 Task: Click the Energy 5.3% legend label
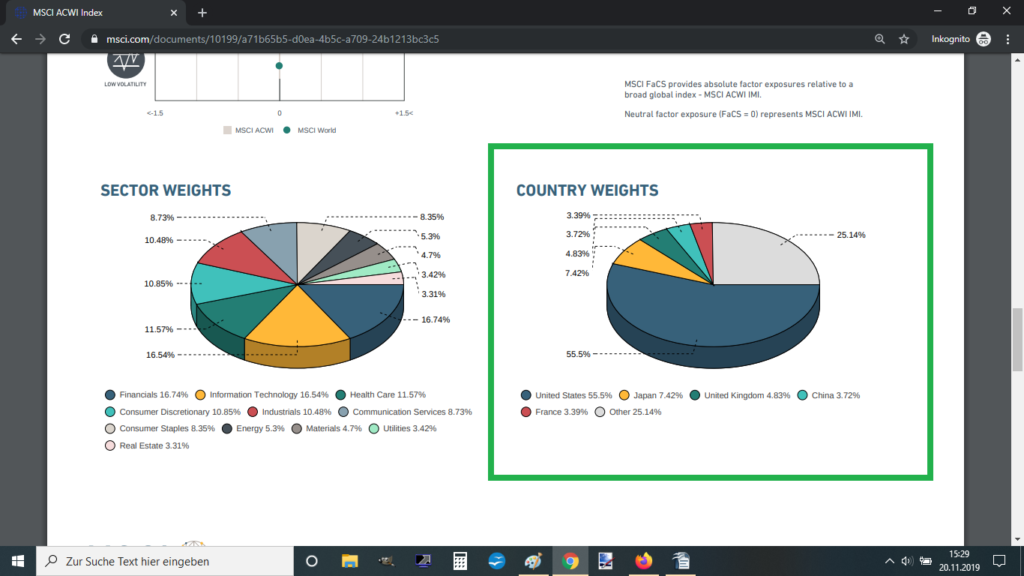click(261, 429)
